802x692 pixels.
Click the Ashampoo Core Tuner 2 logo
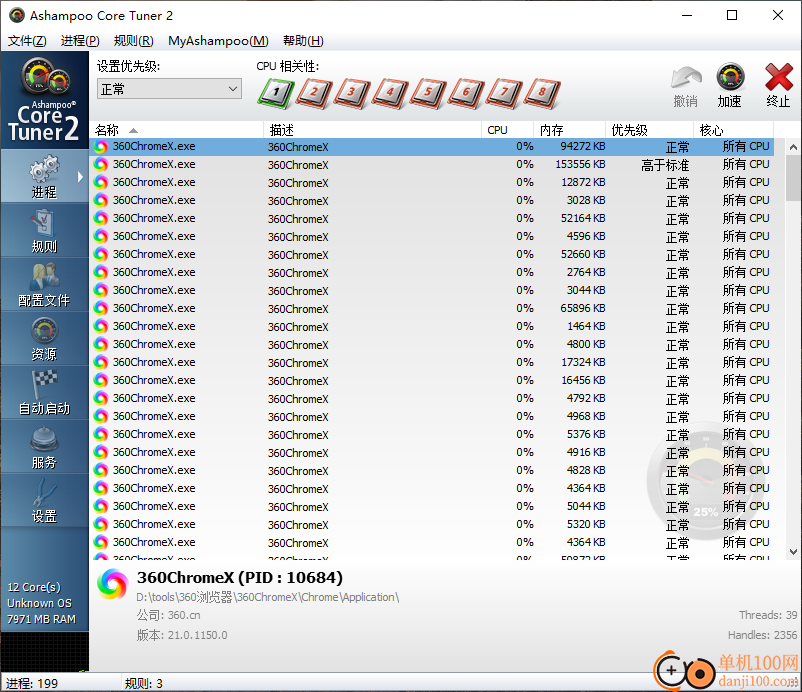pyautogui.click(x=44, y=100)
